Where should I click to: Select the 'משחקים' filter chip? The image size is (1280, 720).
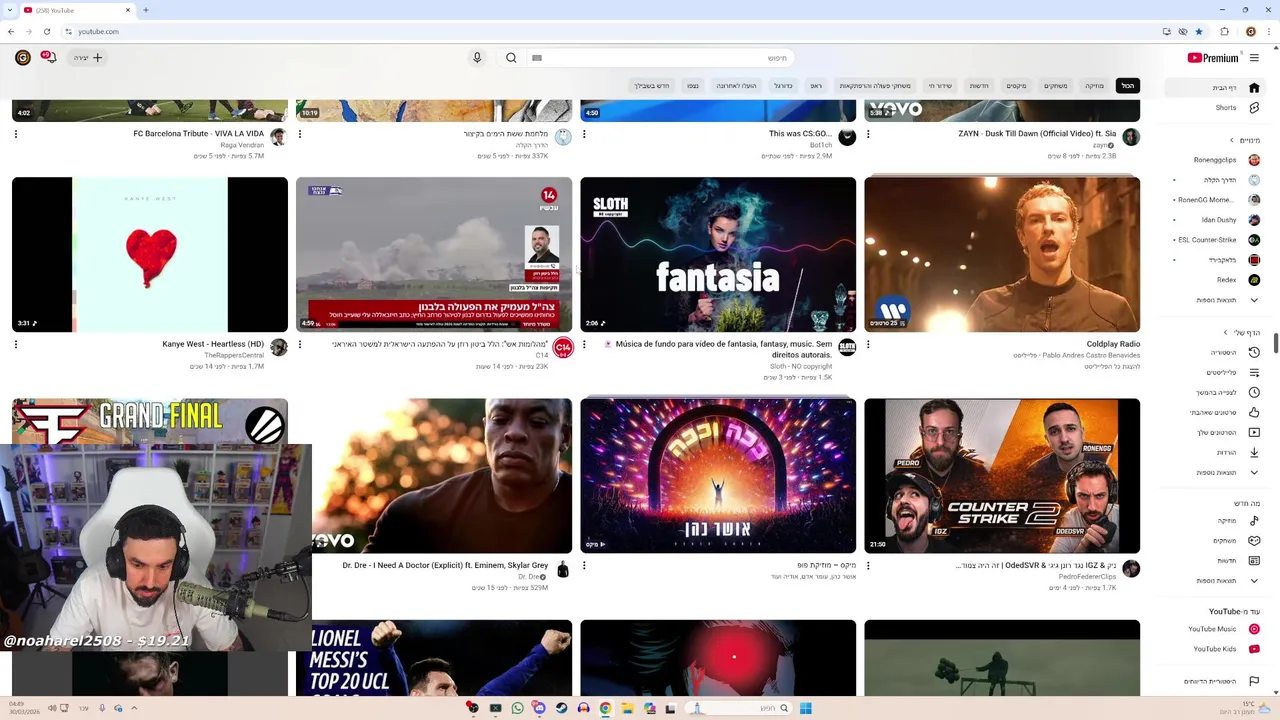coord(1056,86)
